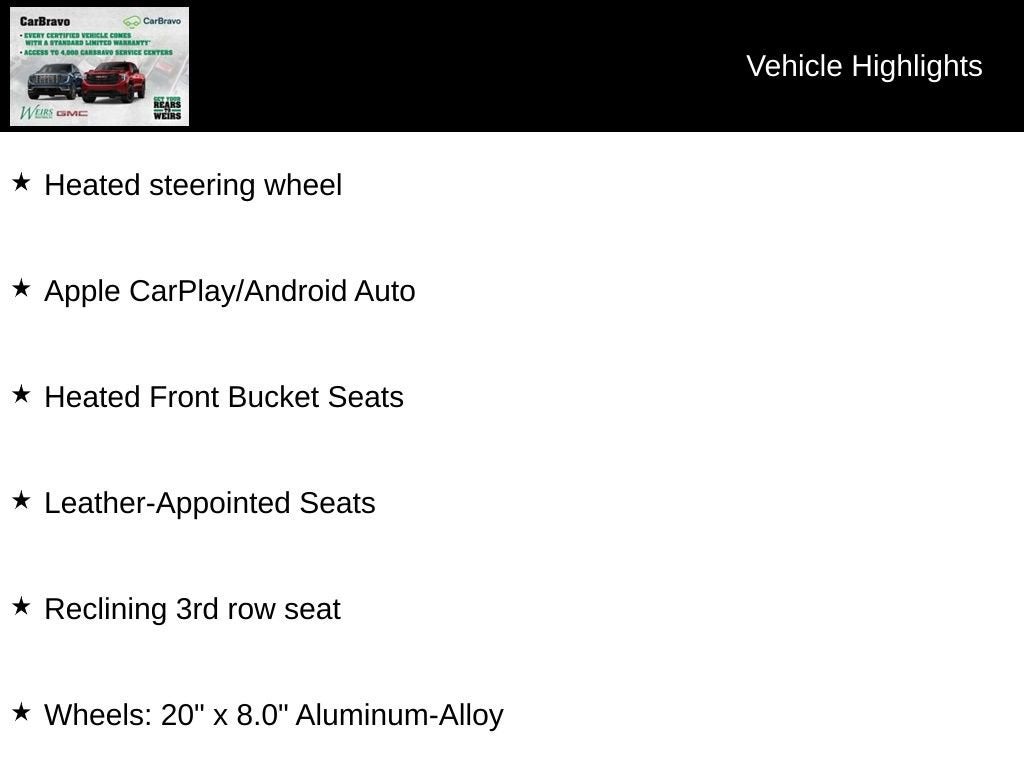This screenshot has width=1024, height=768.
Task: Click the Wheels 20" x 8.0" Aluminum-Alloy text
Action: click(274, 715)
